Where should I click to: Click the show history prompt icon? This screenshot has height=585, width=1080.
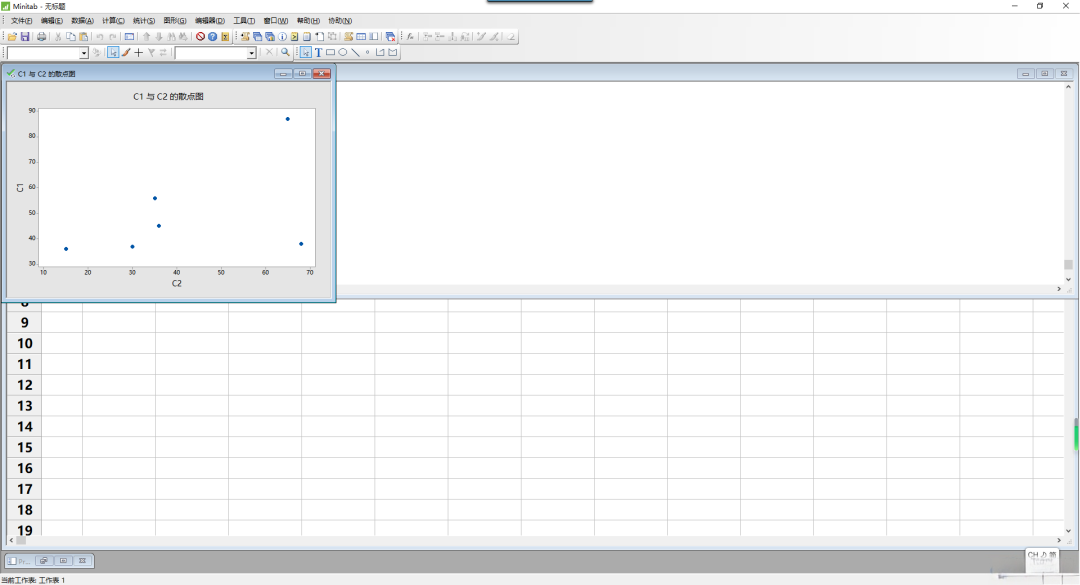(x=294, y=37)
